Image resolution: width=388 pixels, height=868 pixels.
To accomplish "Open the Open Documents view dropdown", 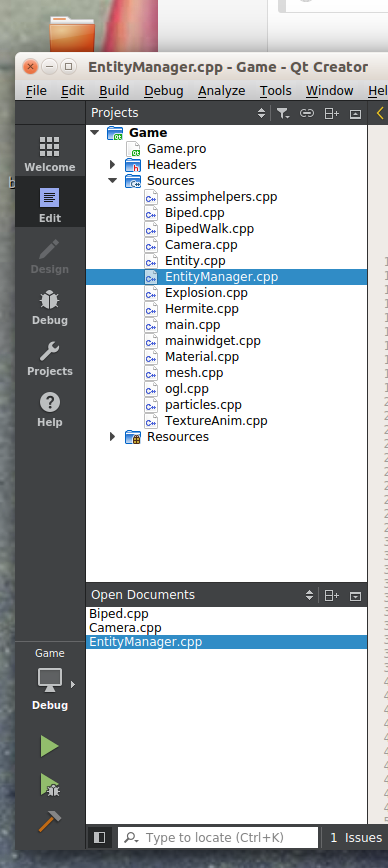I will point(309,595).
